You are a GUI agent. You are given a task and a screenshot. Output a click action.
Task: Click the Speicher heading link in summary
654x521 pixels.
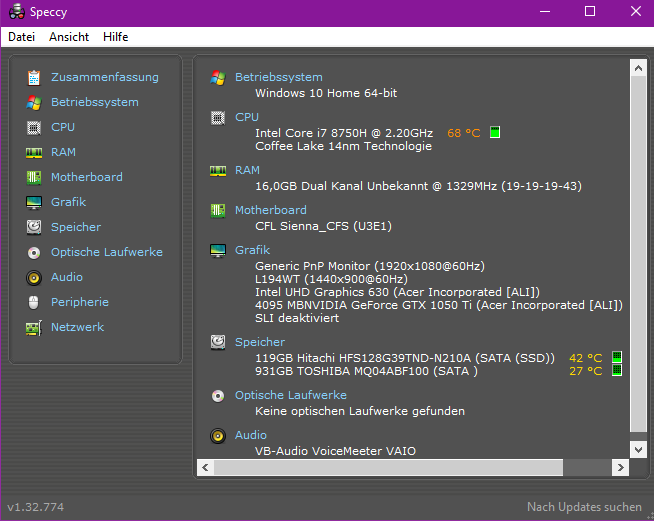coord(260,342)
